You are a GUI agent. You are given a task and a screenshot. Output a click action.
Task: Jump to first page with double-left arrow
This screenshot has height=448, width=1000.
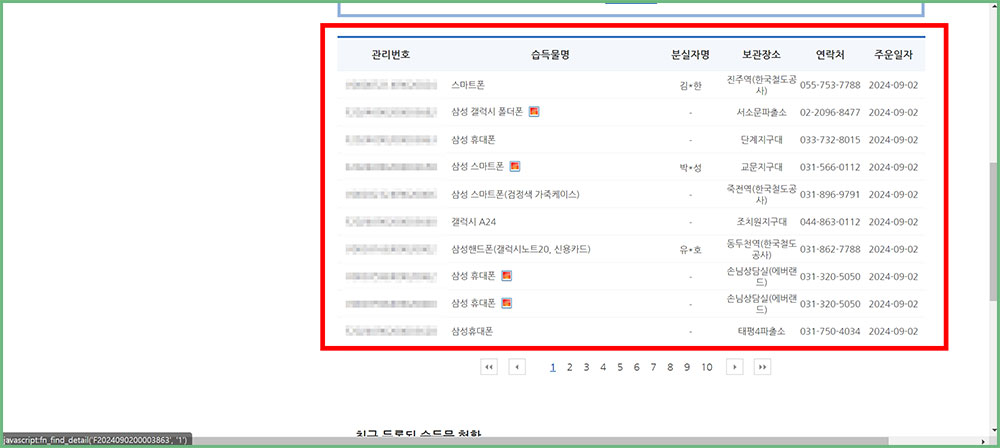coord(489,367)
